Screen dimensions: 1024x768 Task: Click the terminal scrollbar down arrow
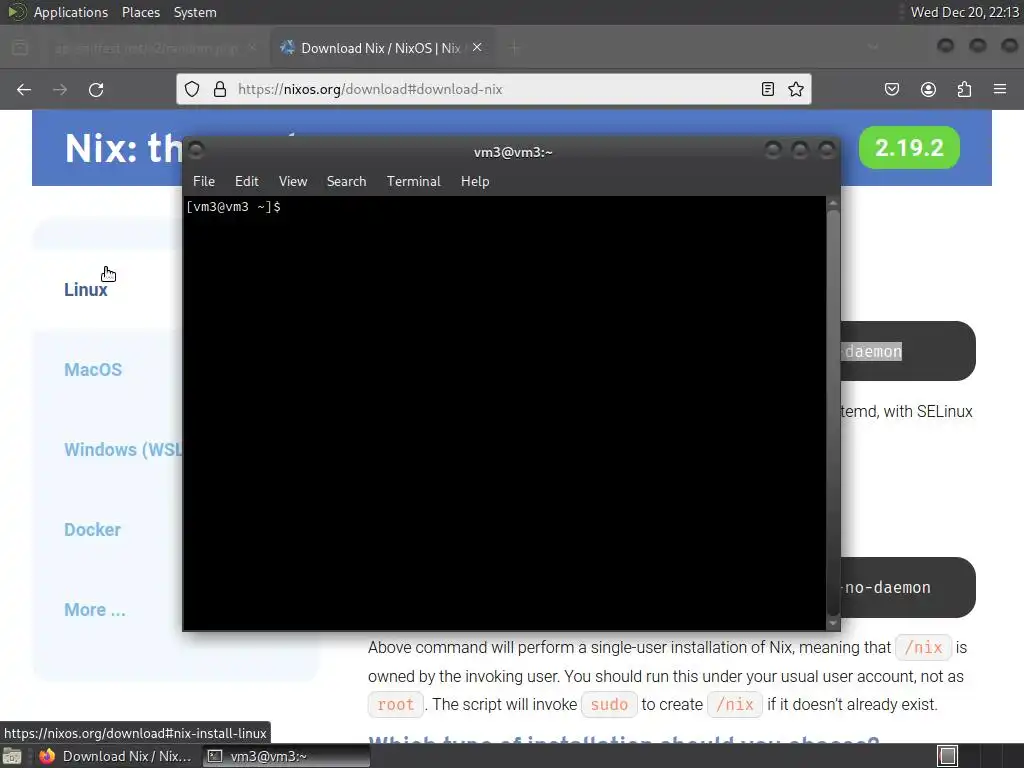[833, 623]
